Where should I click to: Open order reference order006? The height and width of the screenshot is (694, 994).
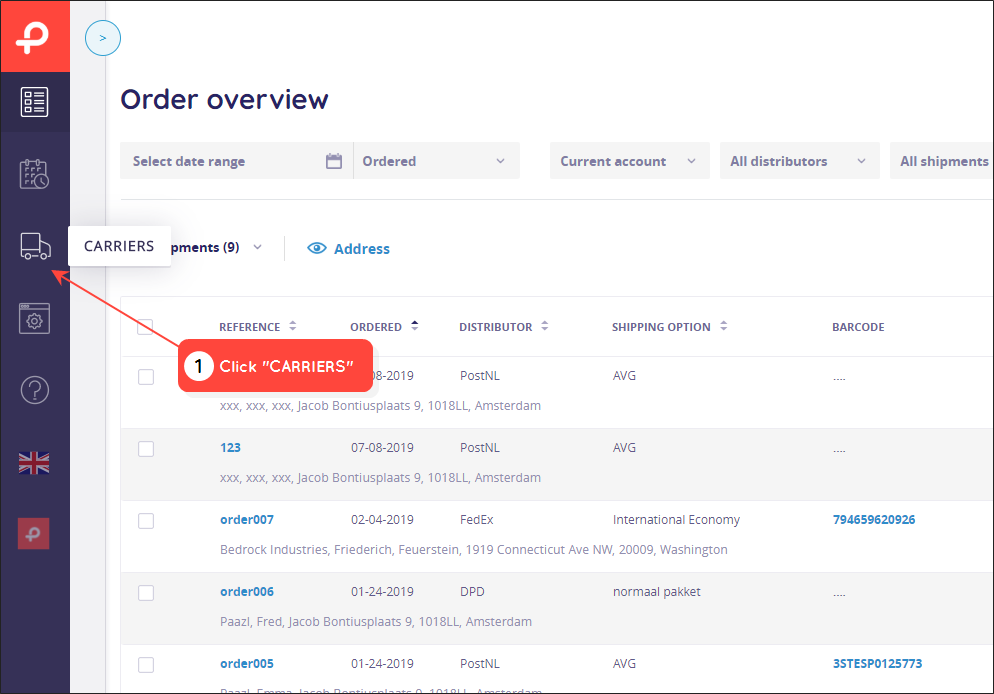247,591
